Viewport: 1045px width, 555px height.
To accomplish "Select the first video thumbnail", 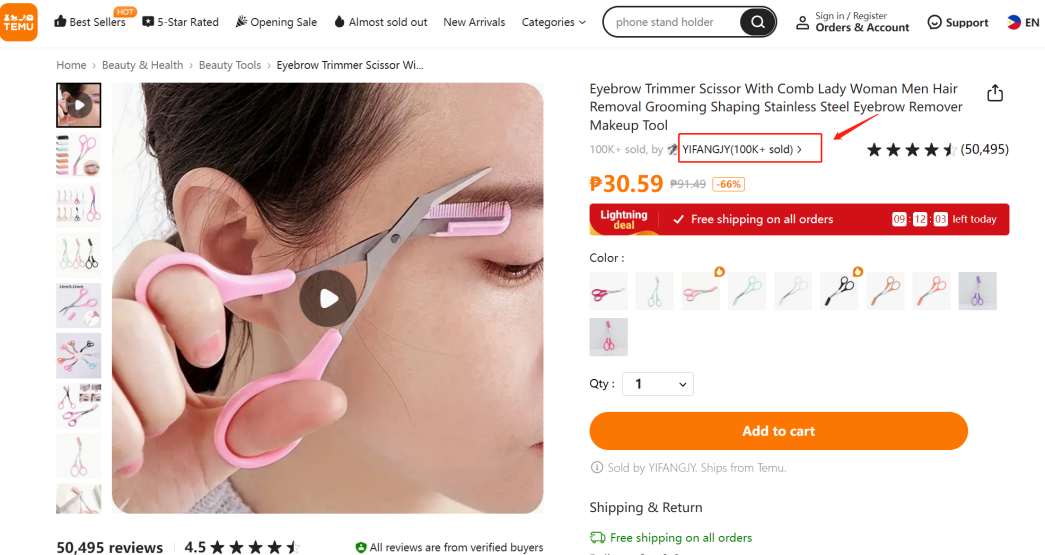I will tap(78, 105).
